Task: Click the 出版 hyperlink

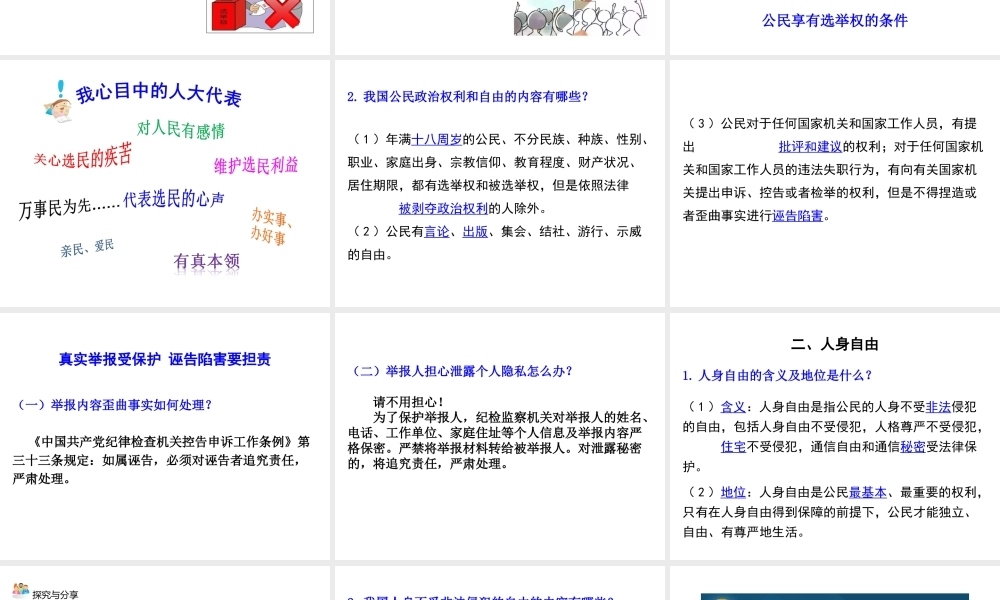Action: 475,232
